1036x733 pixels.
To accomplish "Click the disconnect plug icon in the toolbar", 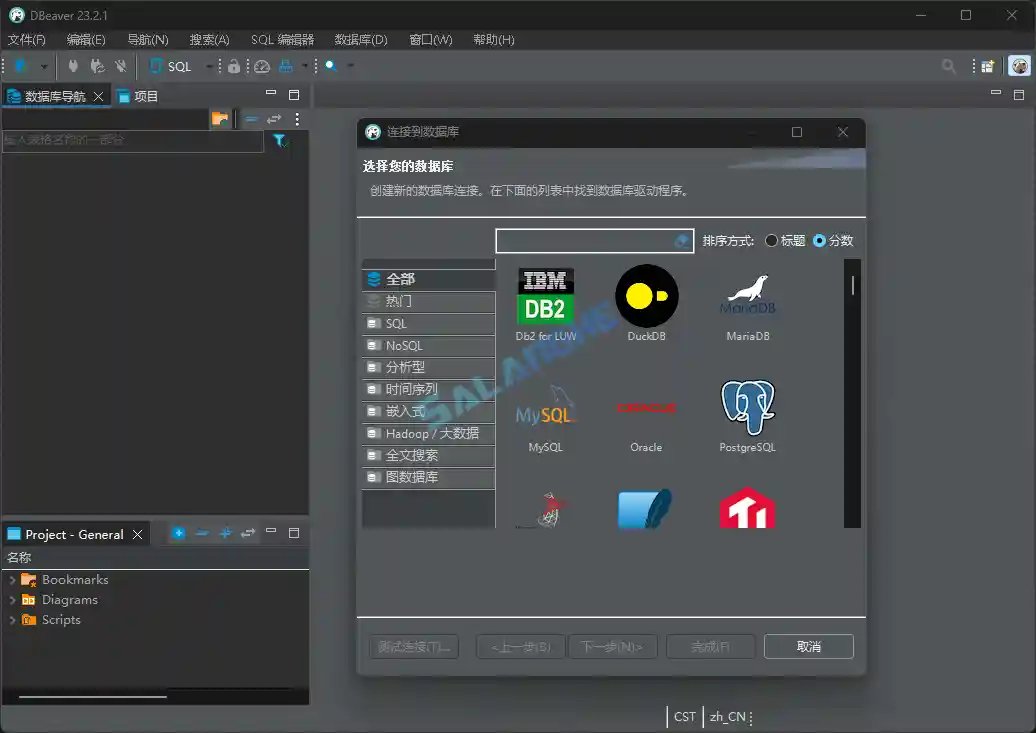I will tap(119, 66).
